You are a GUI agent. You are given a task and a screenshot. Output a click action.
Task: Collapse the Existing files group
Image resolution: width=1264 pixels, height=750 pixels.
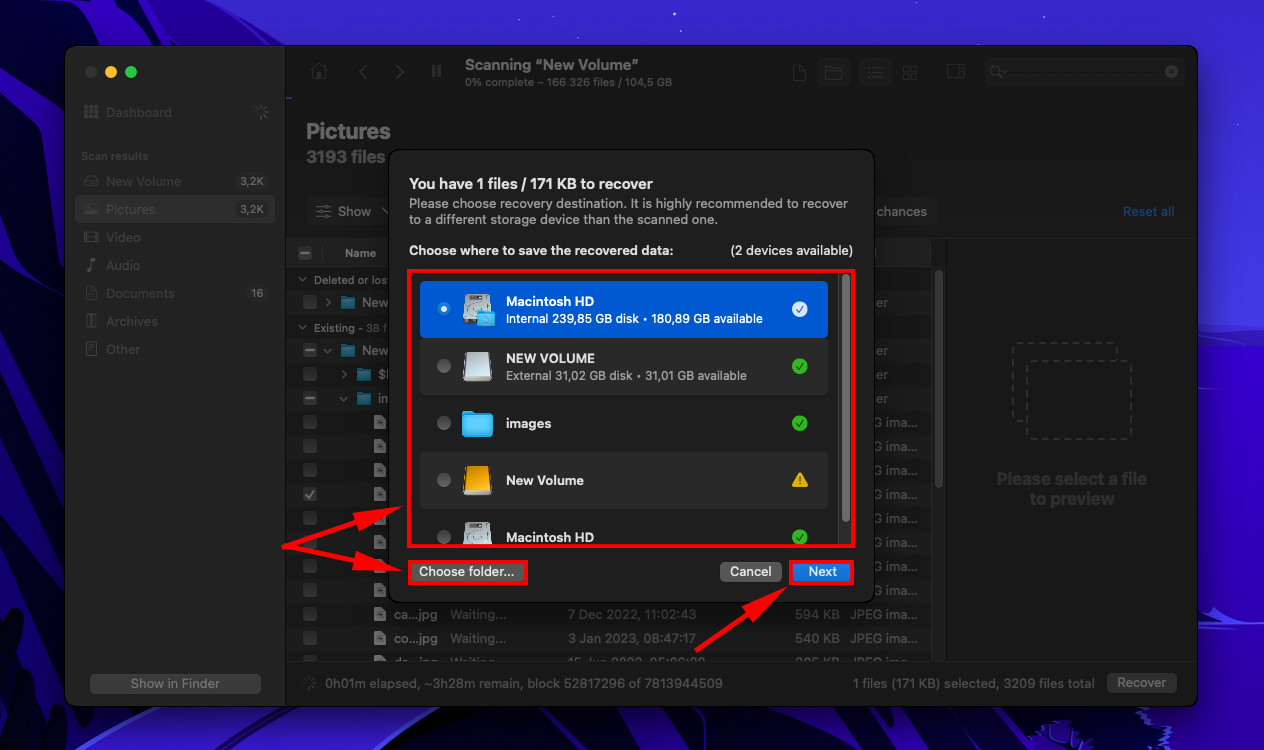[303, 328]
